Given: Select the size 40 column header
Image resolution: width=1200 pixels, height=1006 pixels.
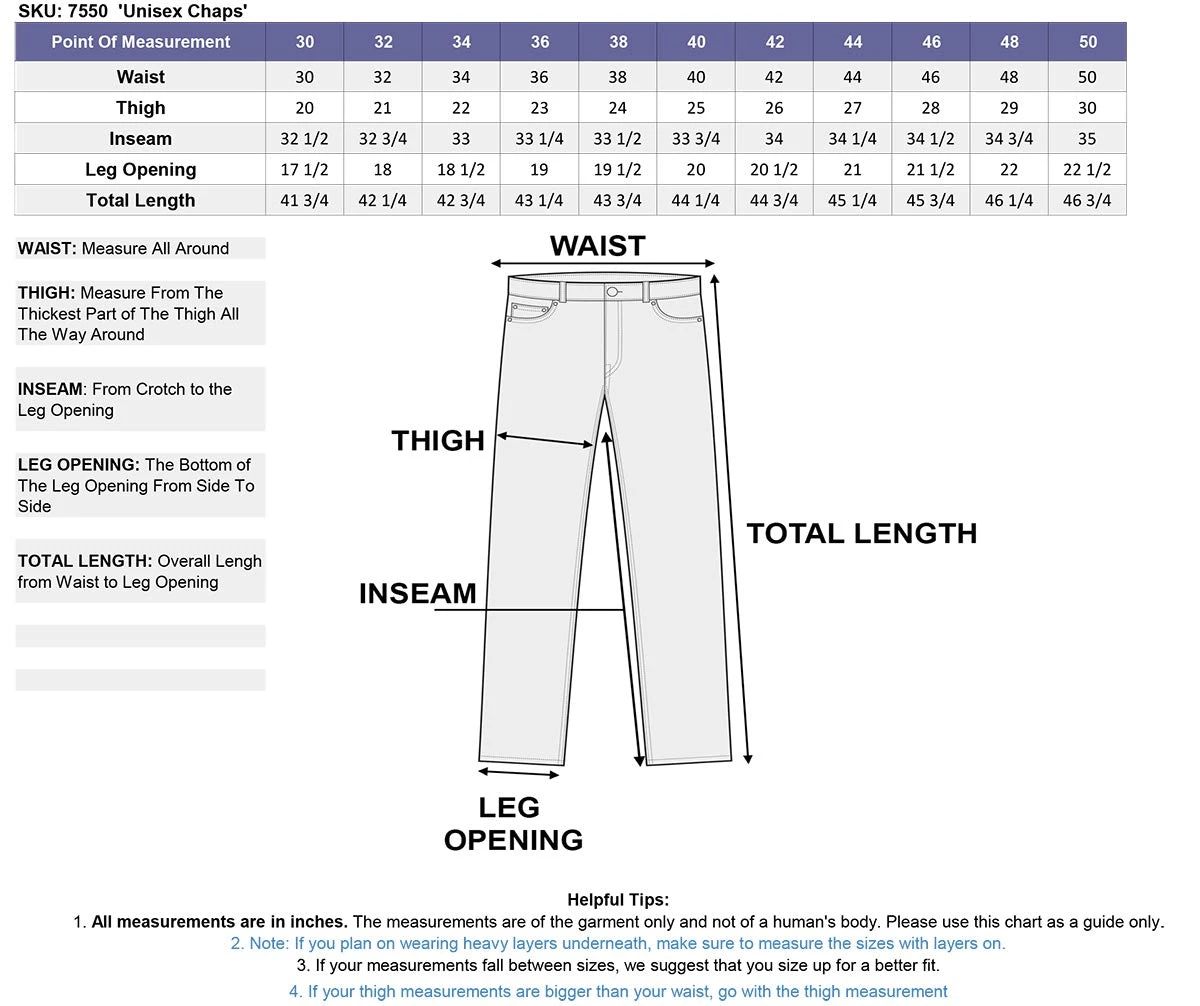Looking at the screenshot, I should pyautogui.click(x=696, y=42).
